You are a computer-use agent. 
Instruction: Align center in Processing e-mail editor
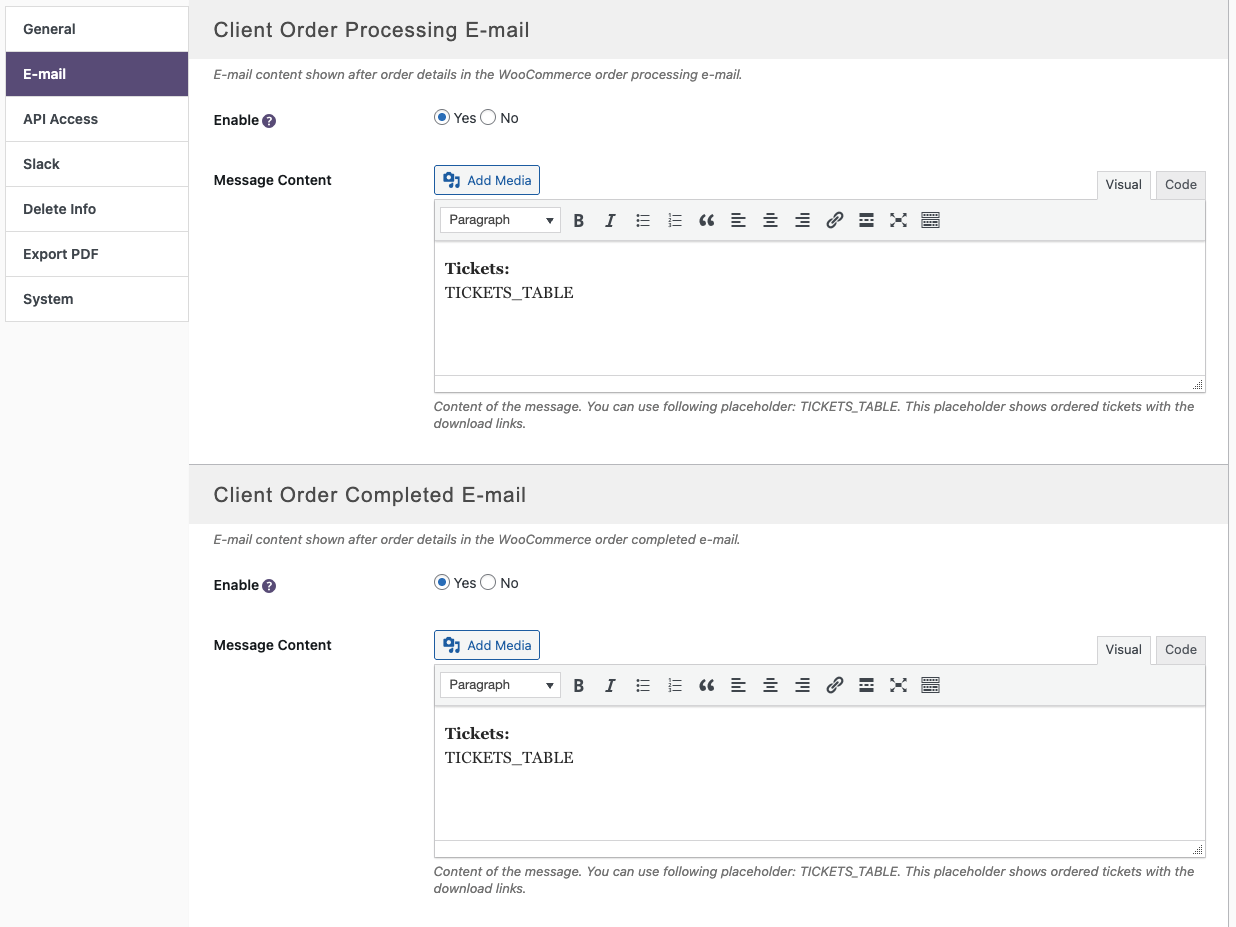point(770,221)
